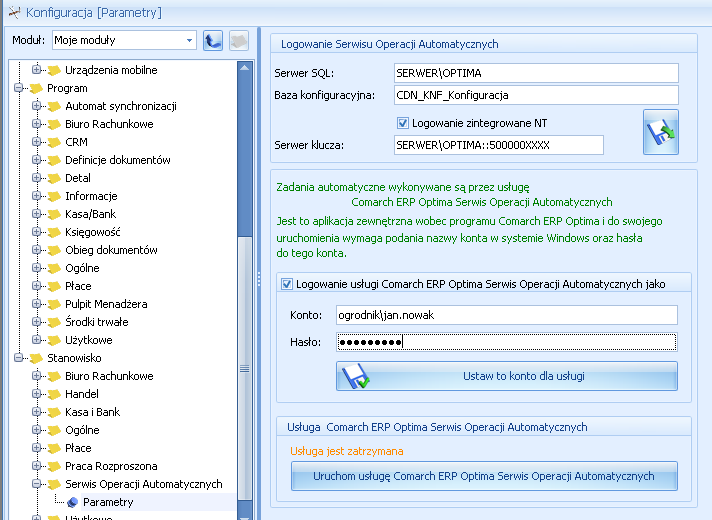Collapse the Serwis Operacji Automatycznych node
This screenshot has width=712, height=520.
pyautogui.click(x=36, y=484)
